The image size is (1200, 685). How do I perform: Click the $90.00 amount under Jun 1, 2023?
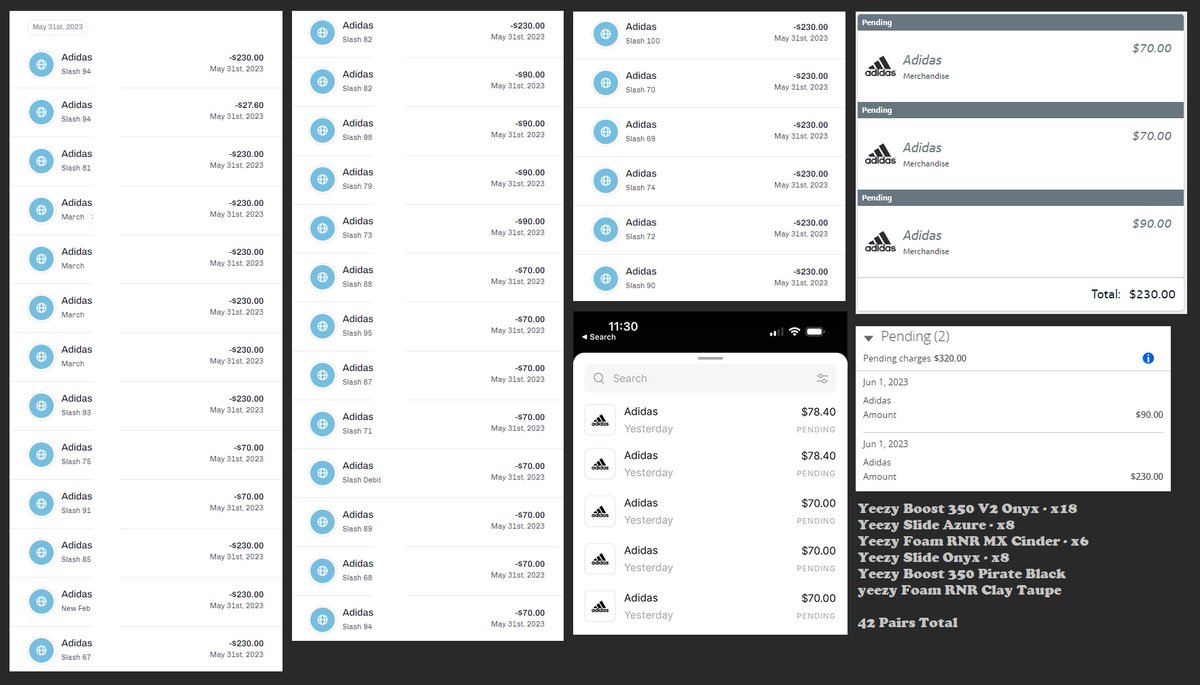coord(1149,415)
